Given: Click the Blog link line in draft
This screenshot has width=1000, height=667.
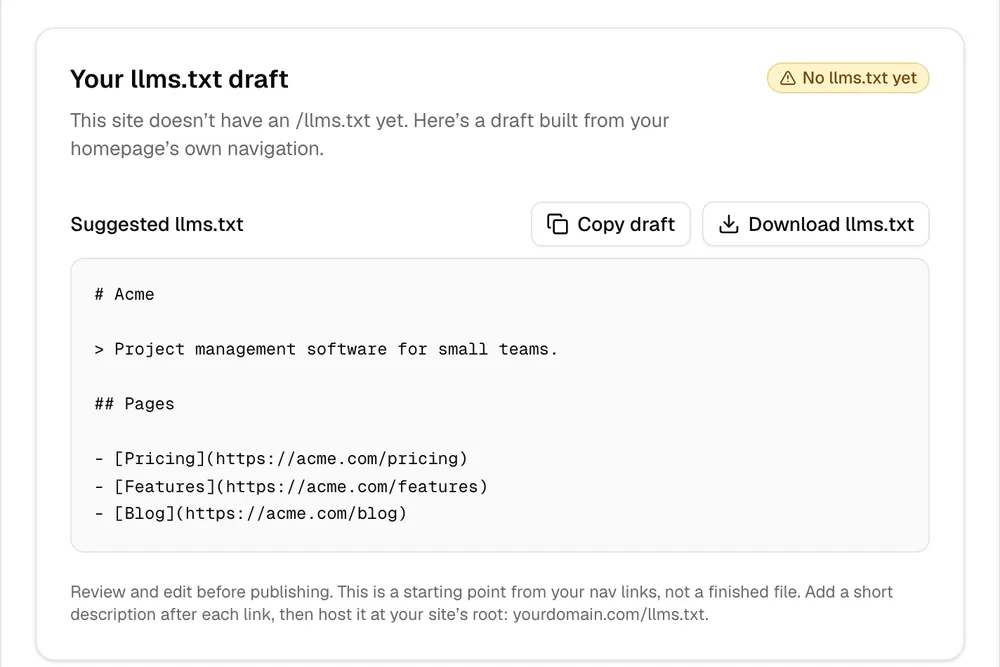Looking at the screenshot, I should (250, 513).
